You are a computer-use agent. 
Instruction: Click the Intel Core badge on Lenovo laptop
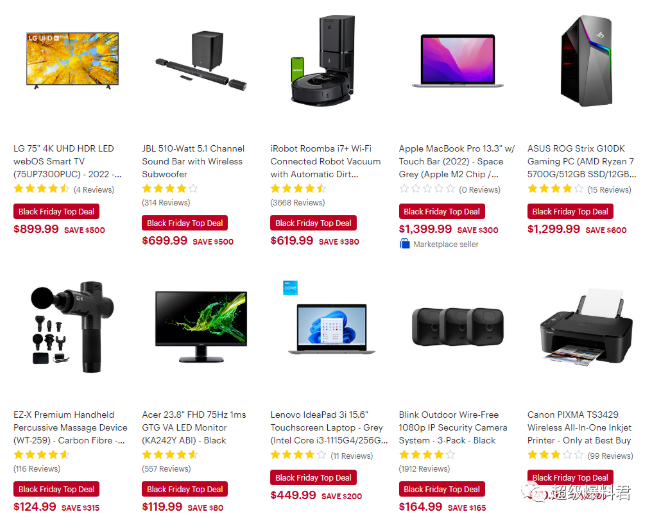290,288
